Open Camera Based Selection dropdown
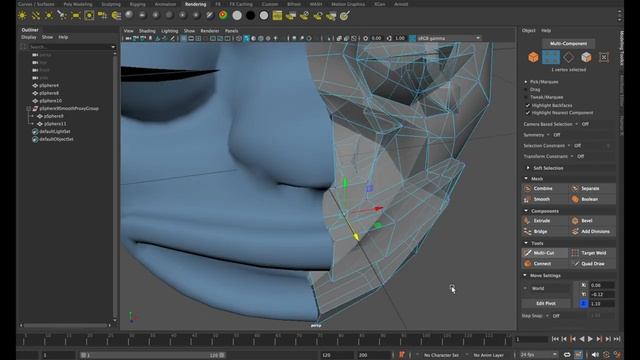Screen dimensions: 640x360 (577, 124)
